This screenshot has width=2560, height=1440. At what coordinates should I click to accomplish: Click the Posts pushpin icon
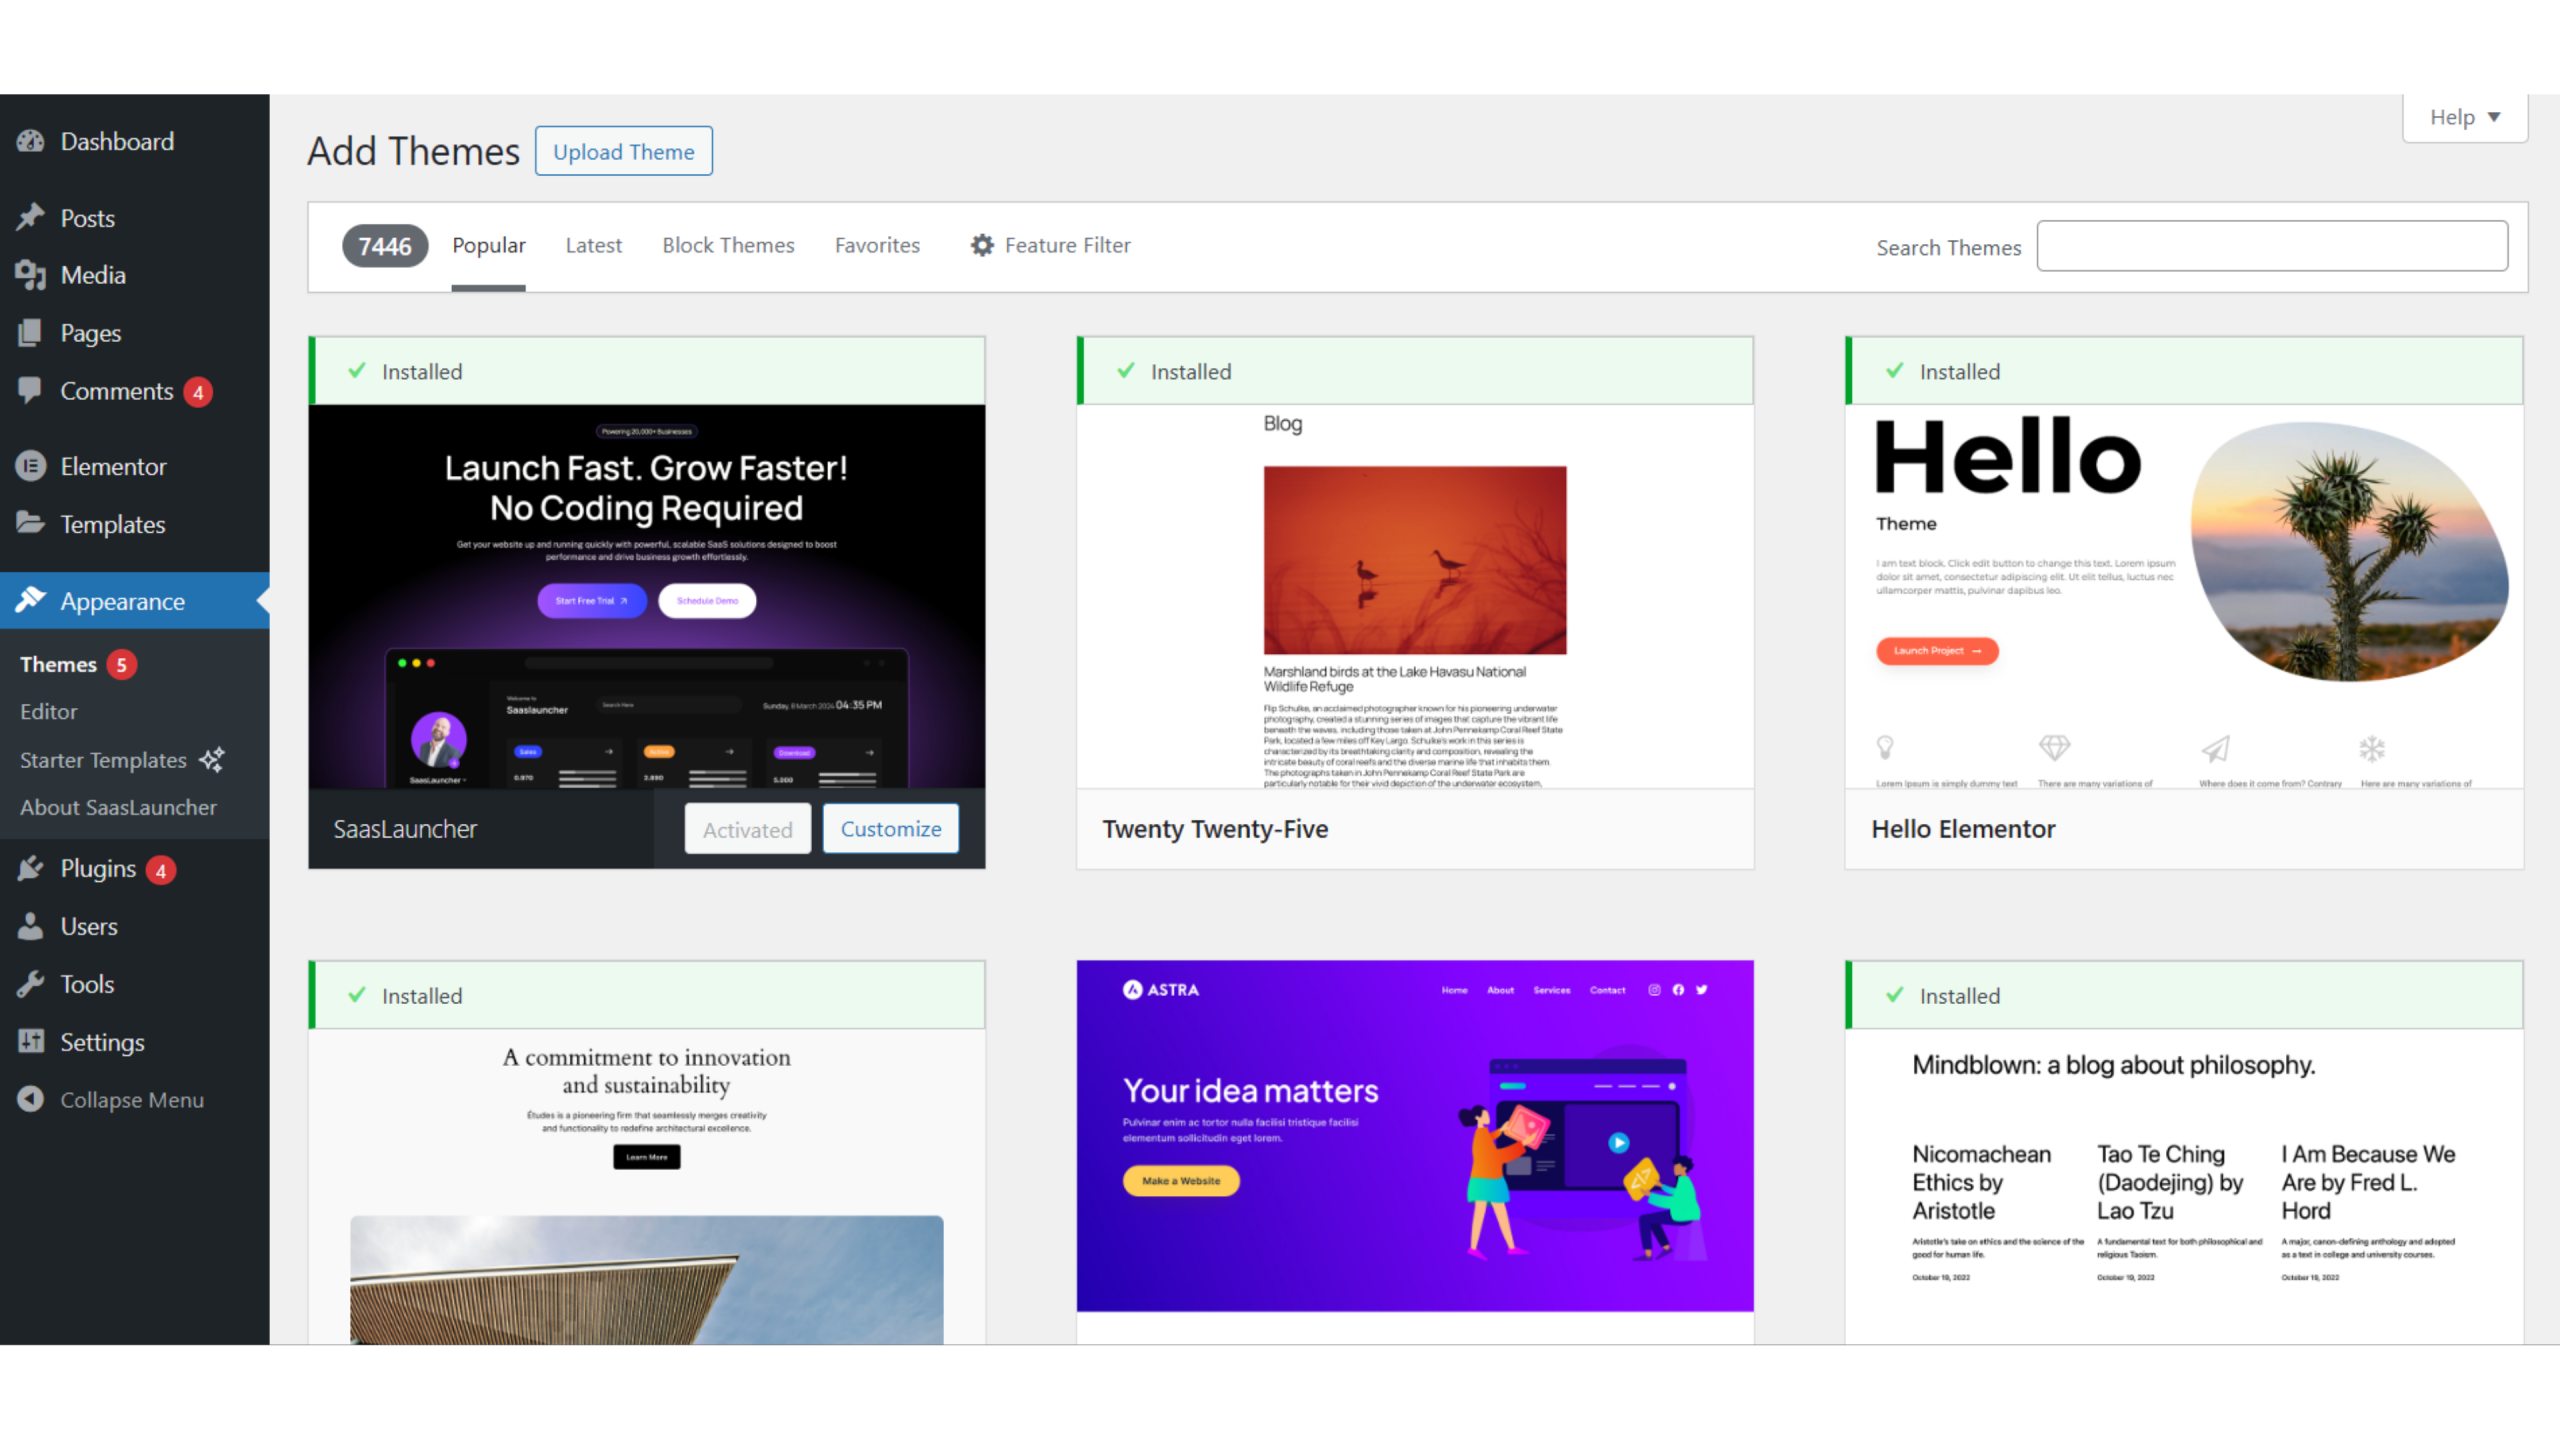31,217
